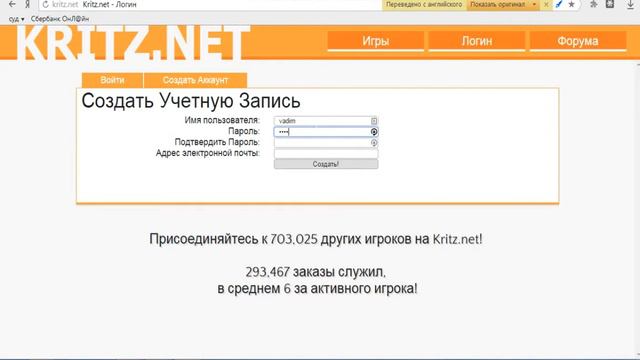Open the browser downloads arrow icon
Image resolution: width=640 pixels, height=360 pixels.
(630, 4)
